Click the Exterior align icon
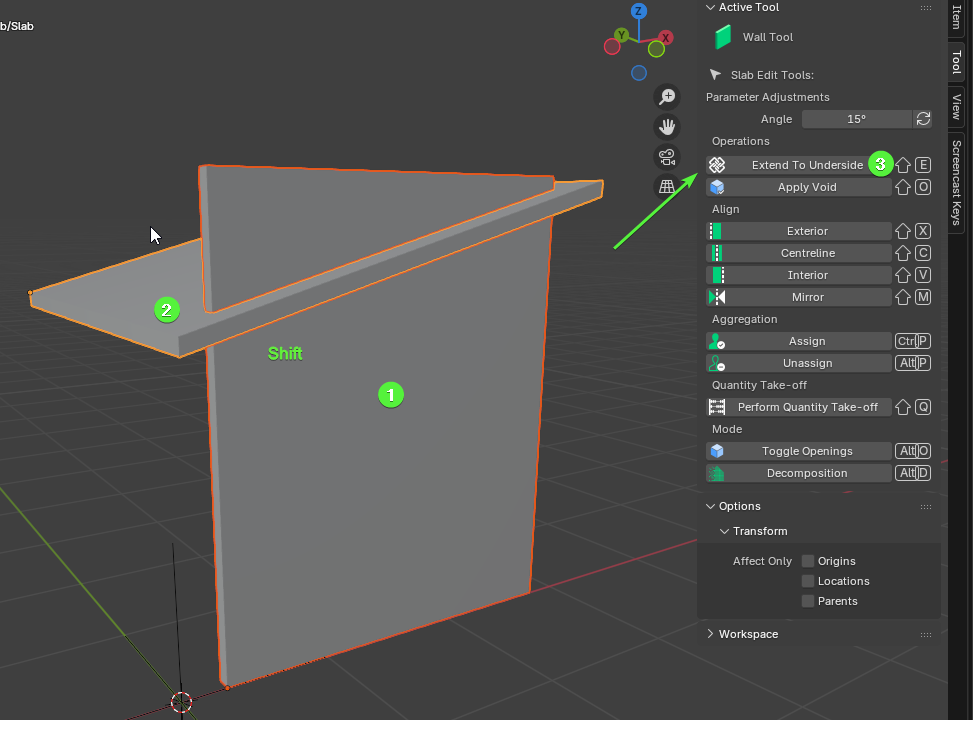The height and width of the screenshot is (750, 973). pos(715,231)
